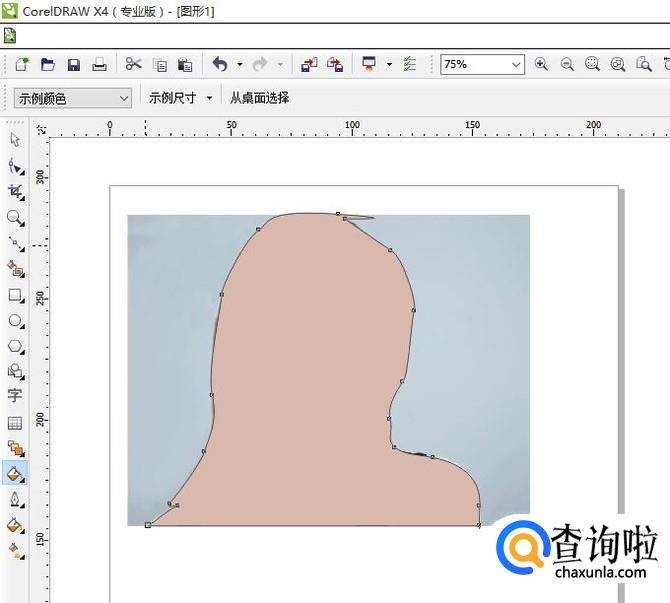Select the Basic Shapes tool
Viewport: 670px width, 603px height.
(x=16, y=371)
